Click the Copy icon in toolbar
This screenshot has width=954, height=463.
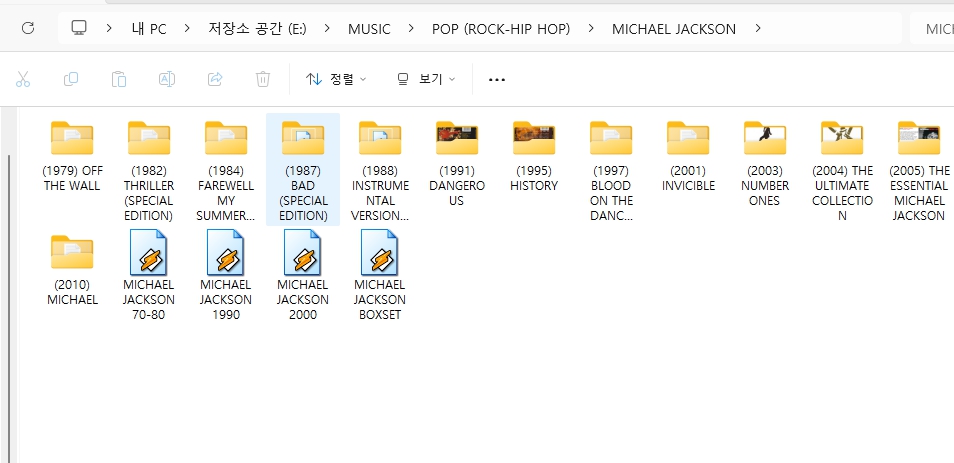point(71,79)
